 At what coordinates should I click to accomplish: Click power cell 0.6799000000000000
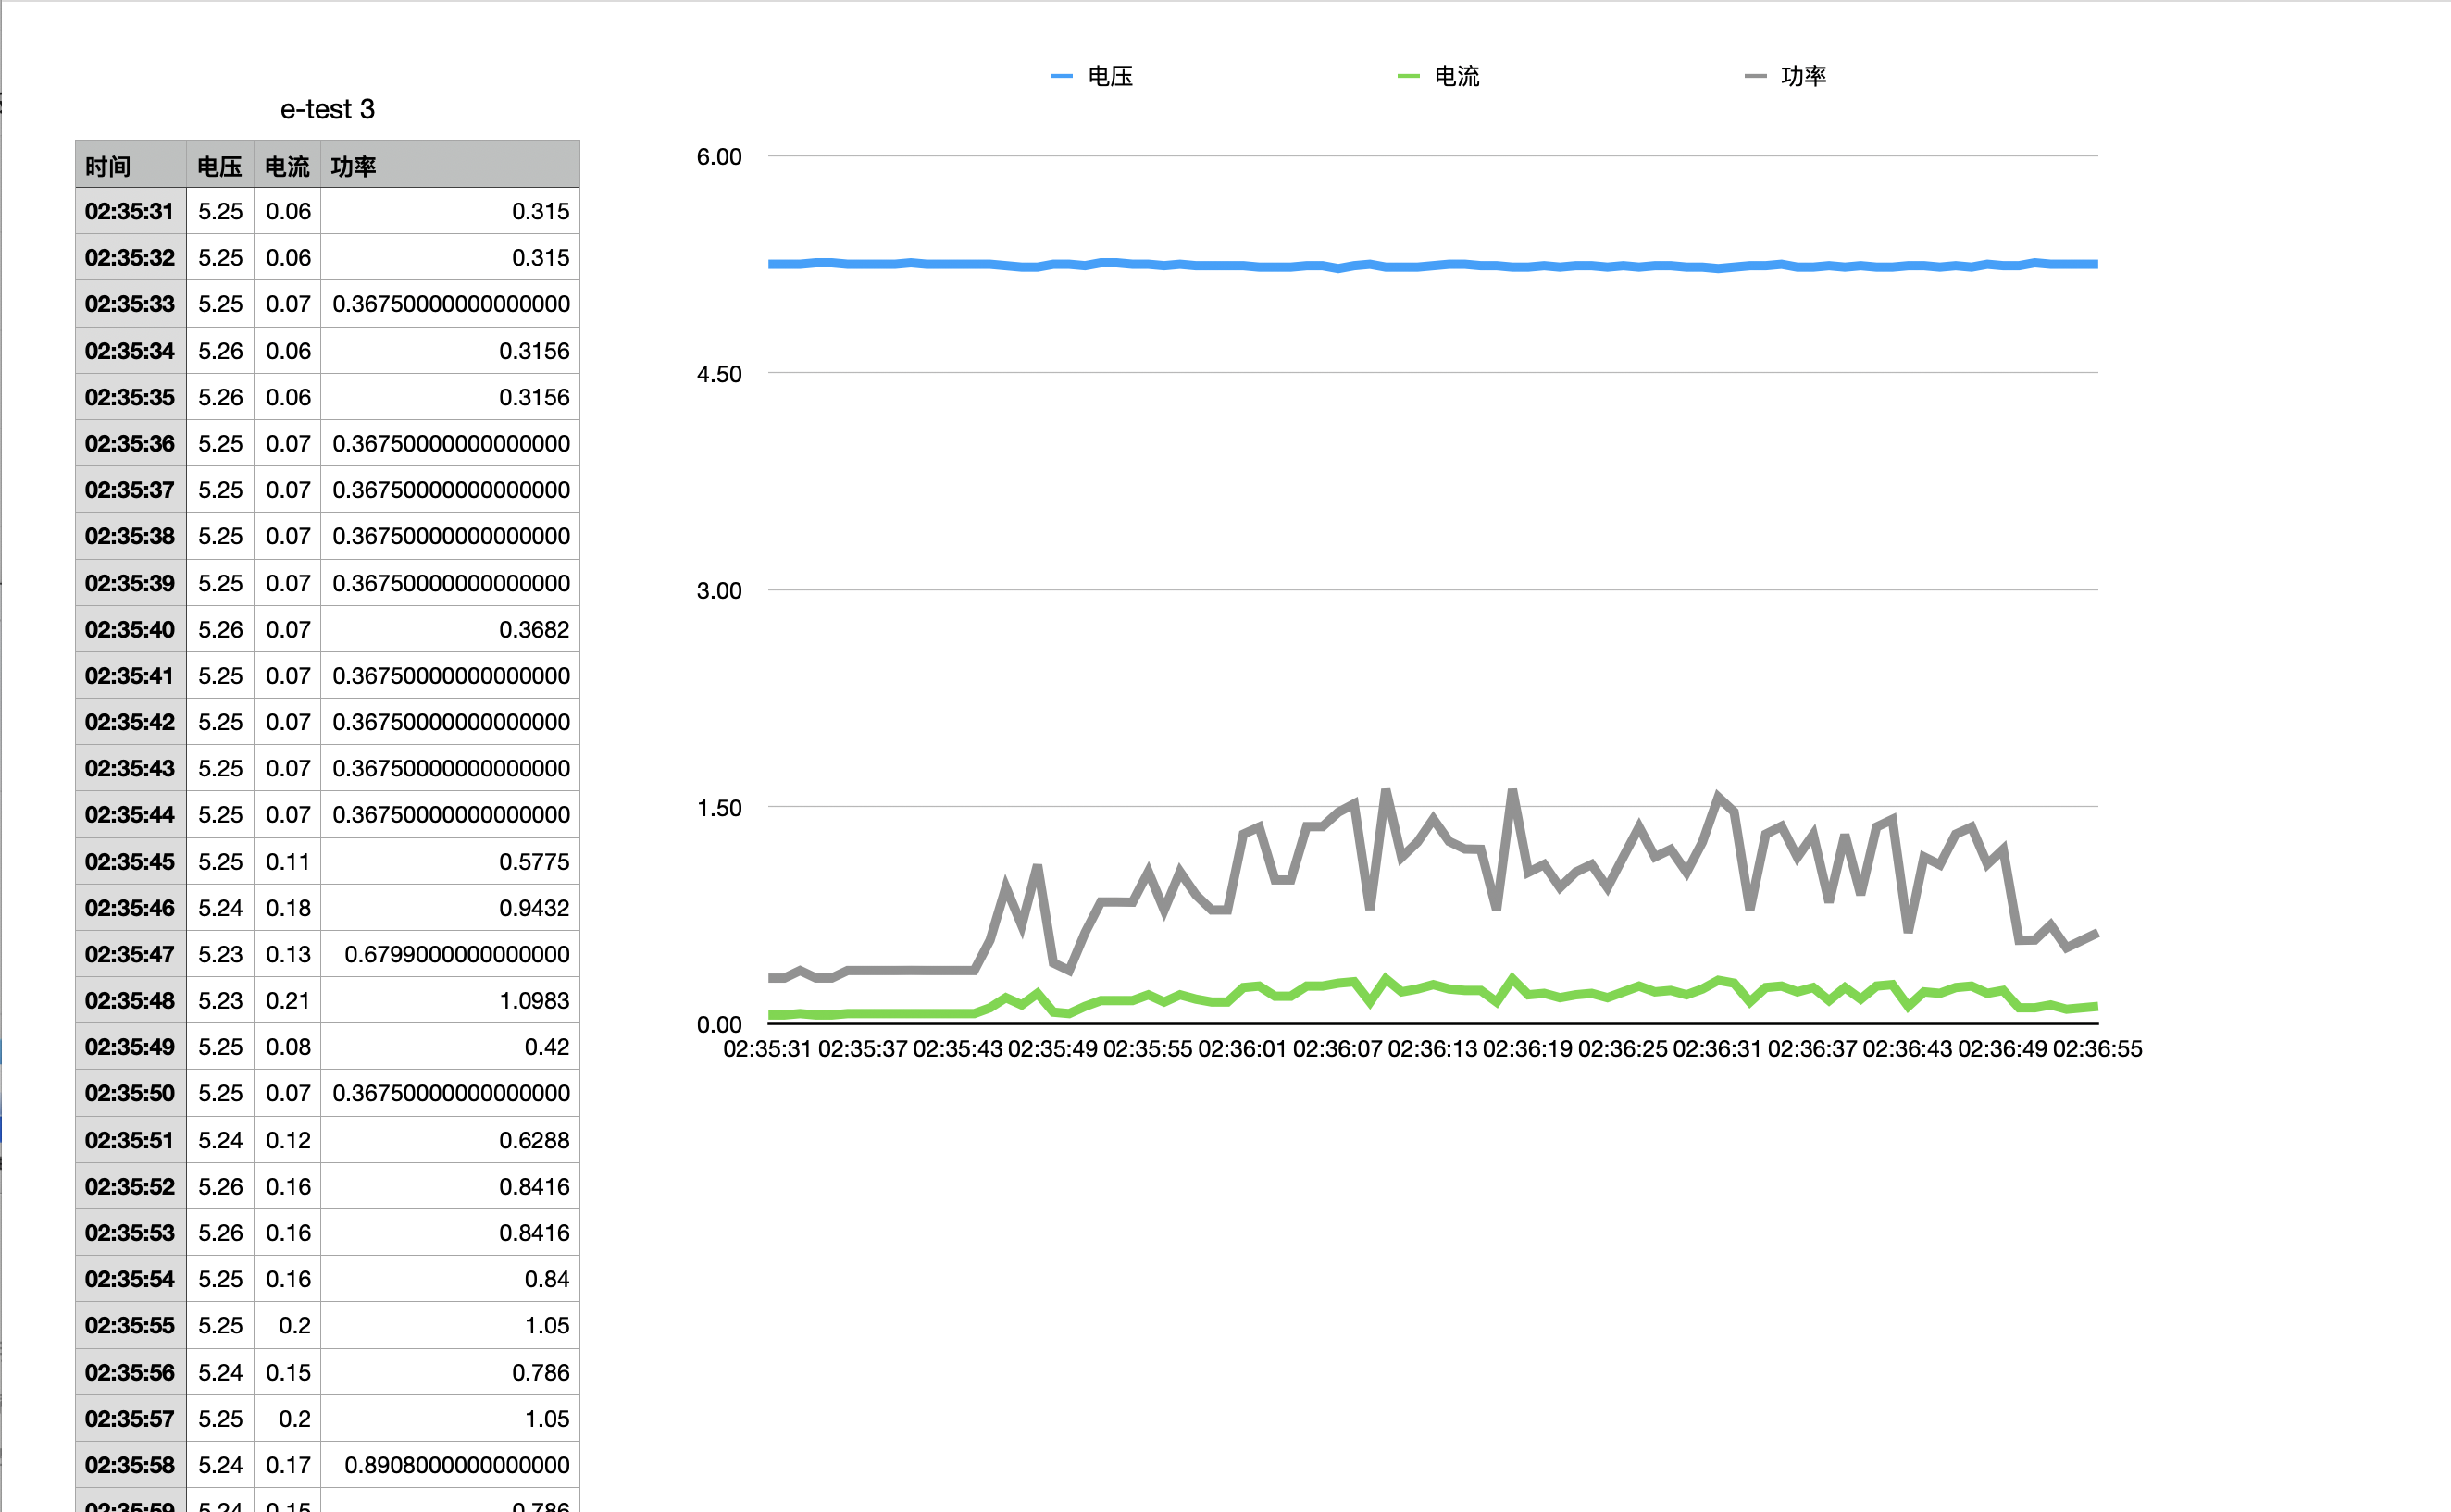[450, 954]
